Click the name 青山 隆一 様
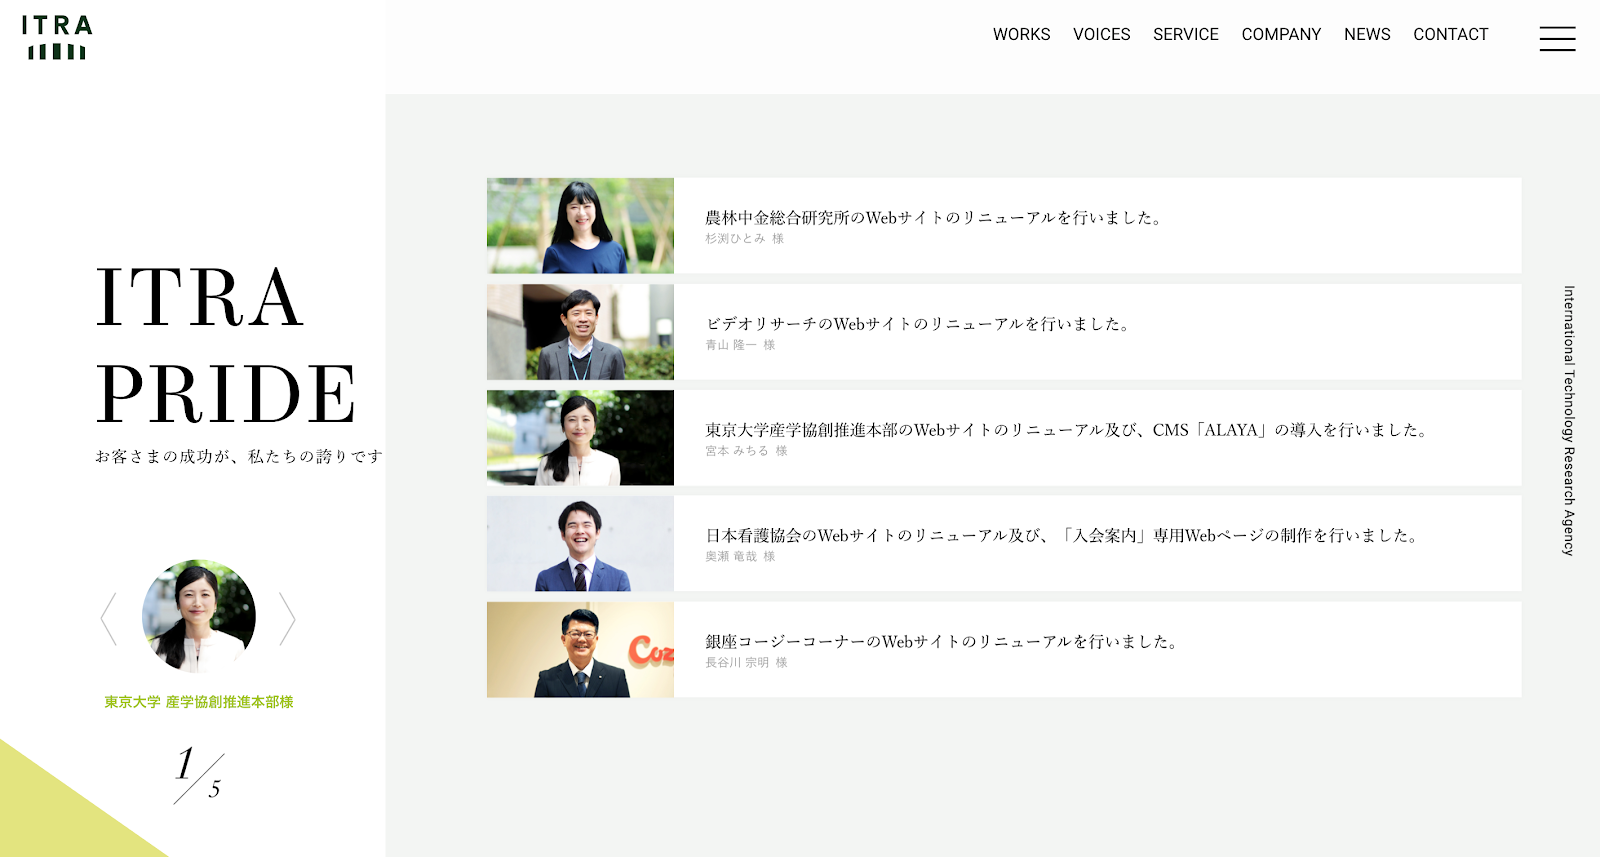This screenshot has height=857, width=1600. click(740, 345)
